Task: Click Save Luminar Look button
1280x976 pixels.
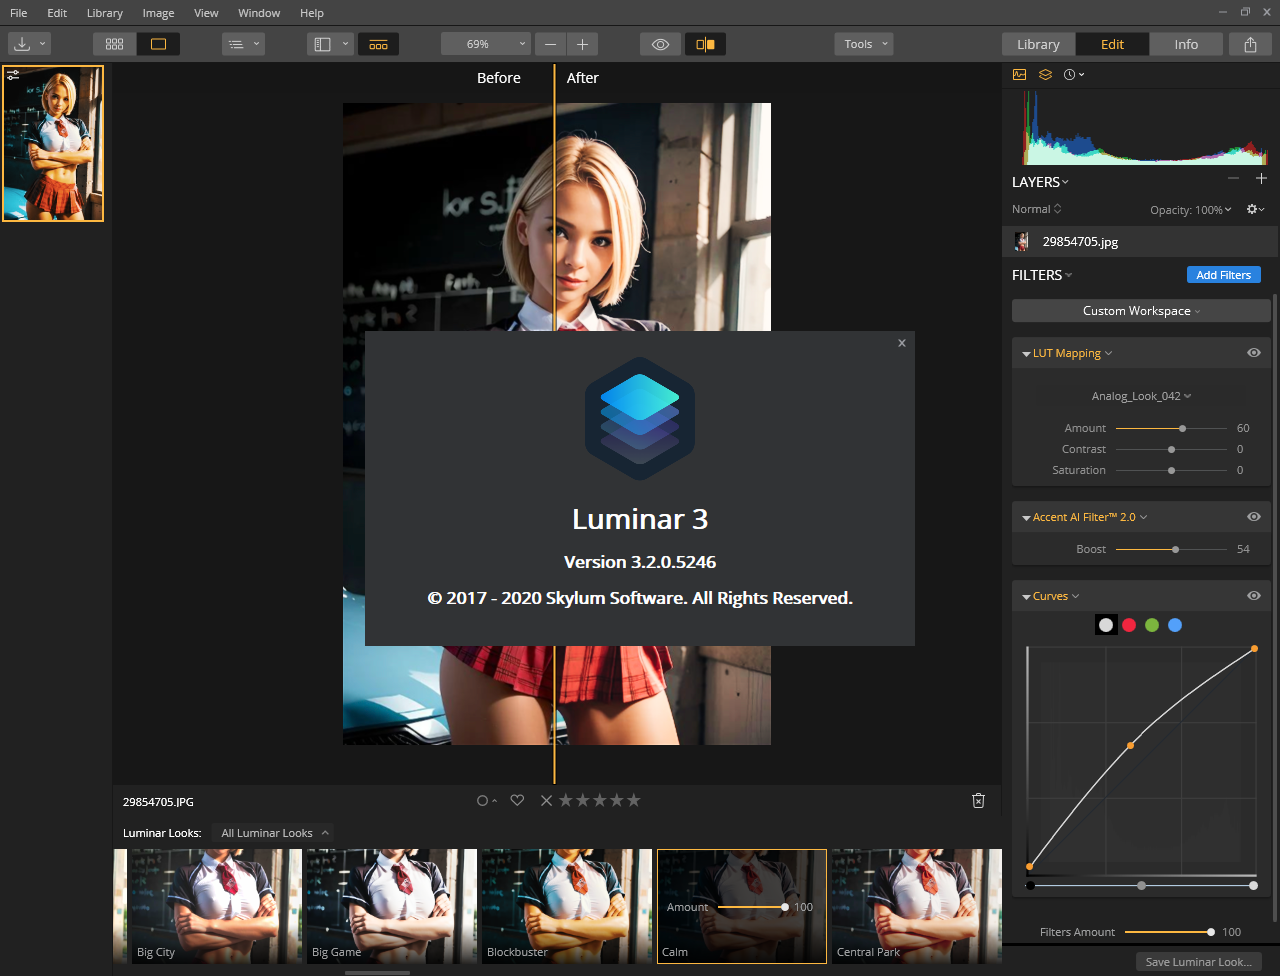Action: coord(1198,962)
